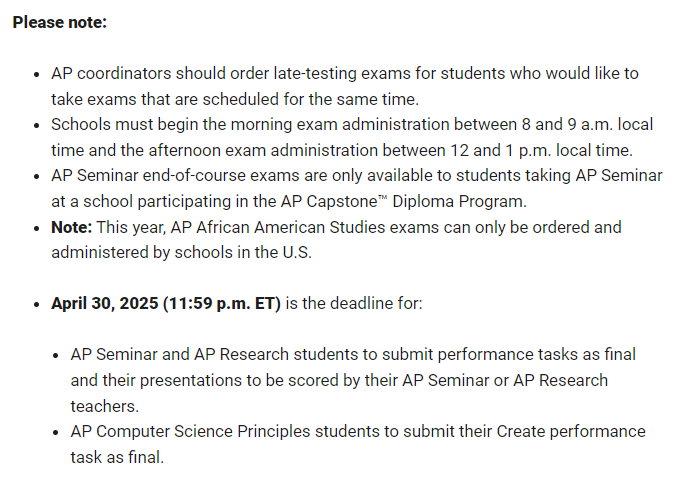Click the bold 'Note:' label
686x477 pixels.
pyautogui.click(x=71, y=228)
